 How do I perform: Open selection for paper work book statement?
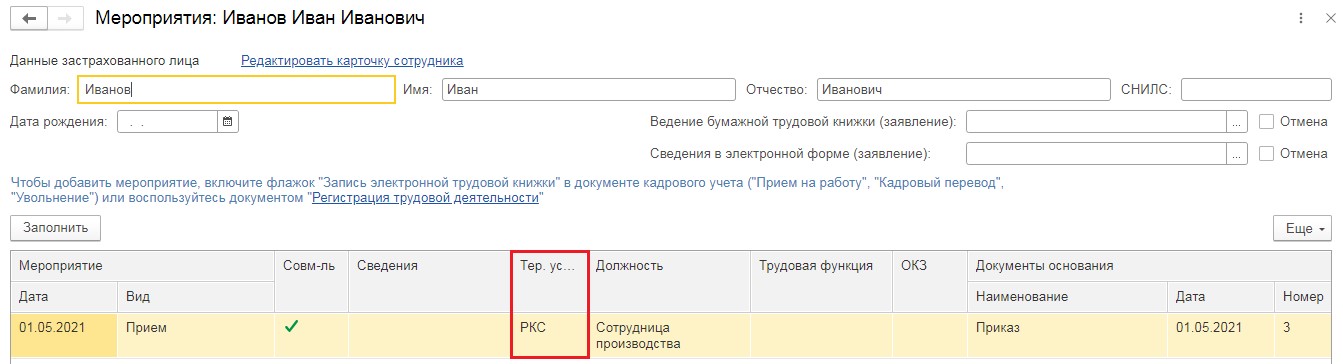[1237, 122]
